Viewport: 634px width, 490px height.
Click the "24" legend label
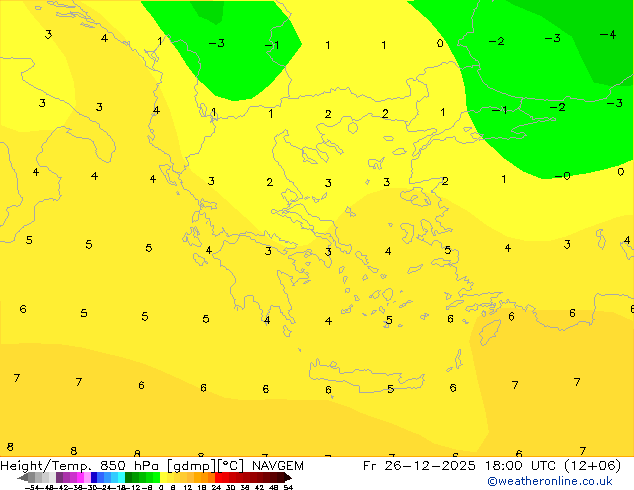[x=216, y=488]
